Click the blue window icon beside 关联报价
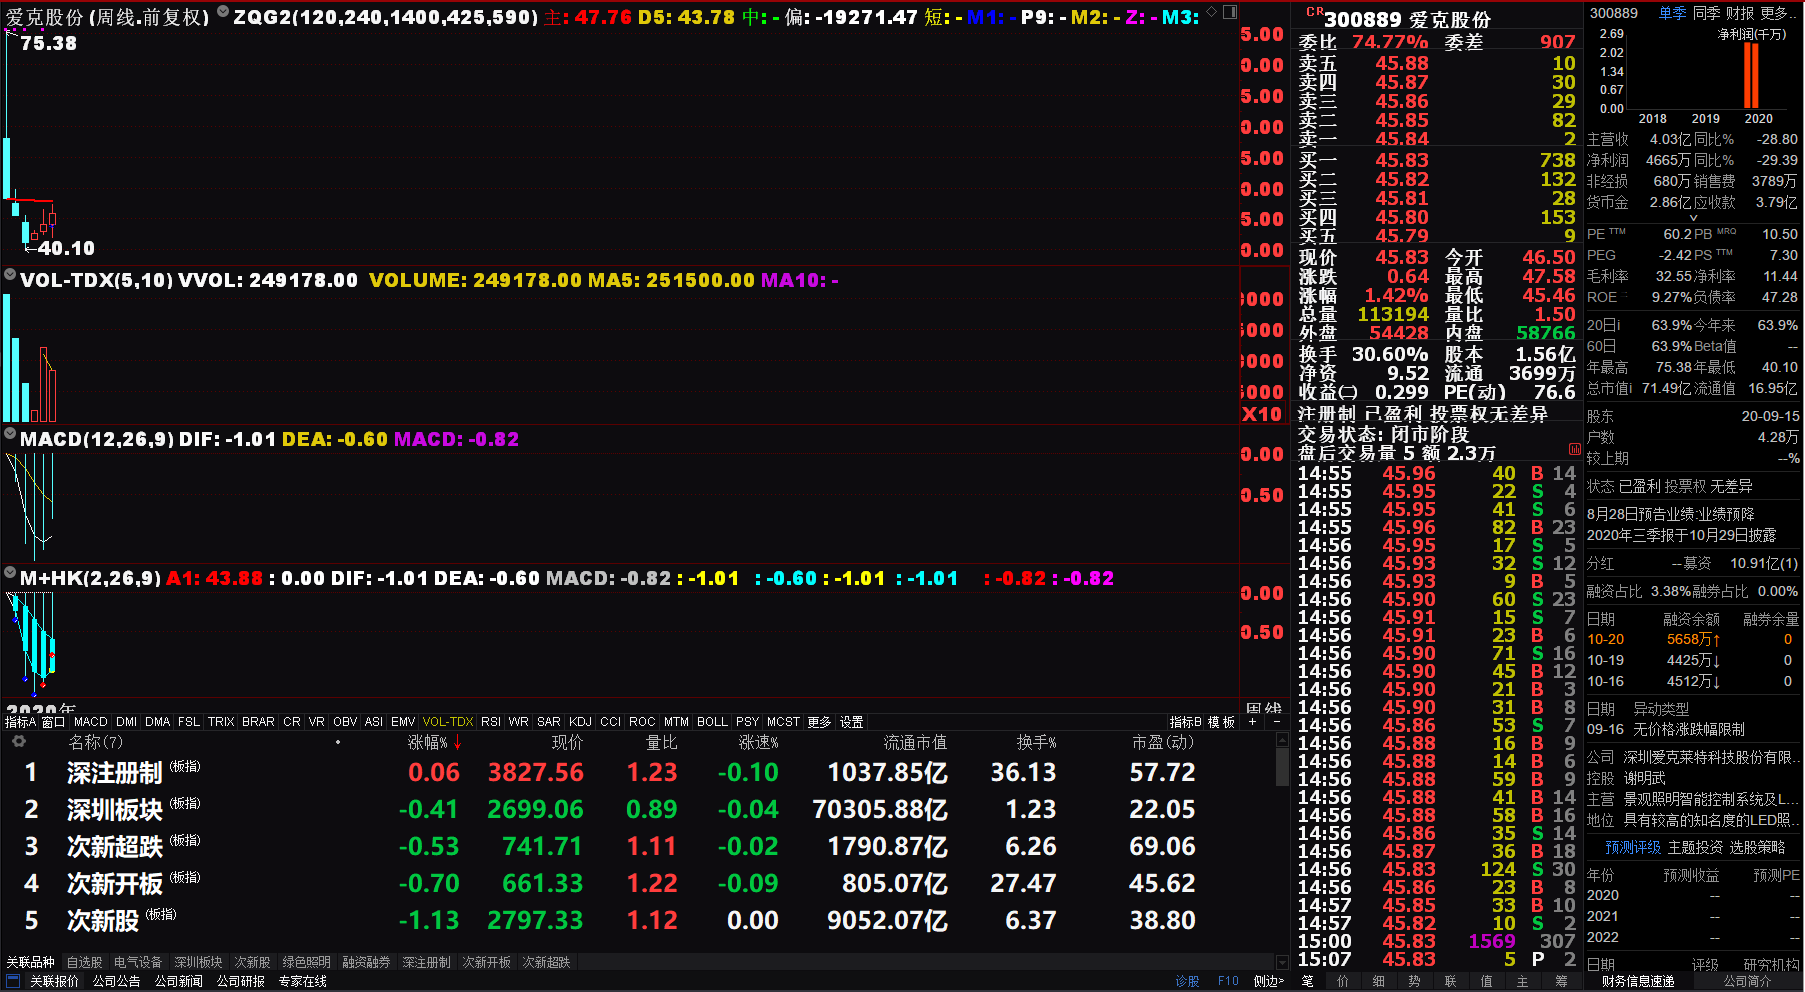1805x992 pixels. (x=13, y=981)
